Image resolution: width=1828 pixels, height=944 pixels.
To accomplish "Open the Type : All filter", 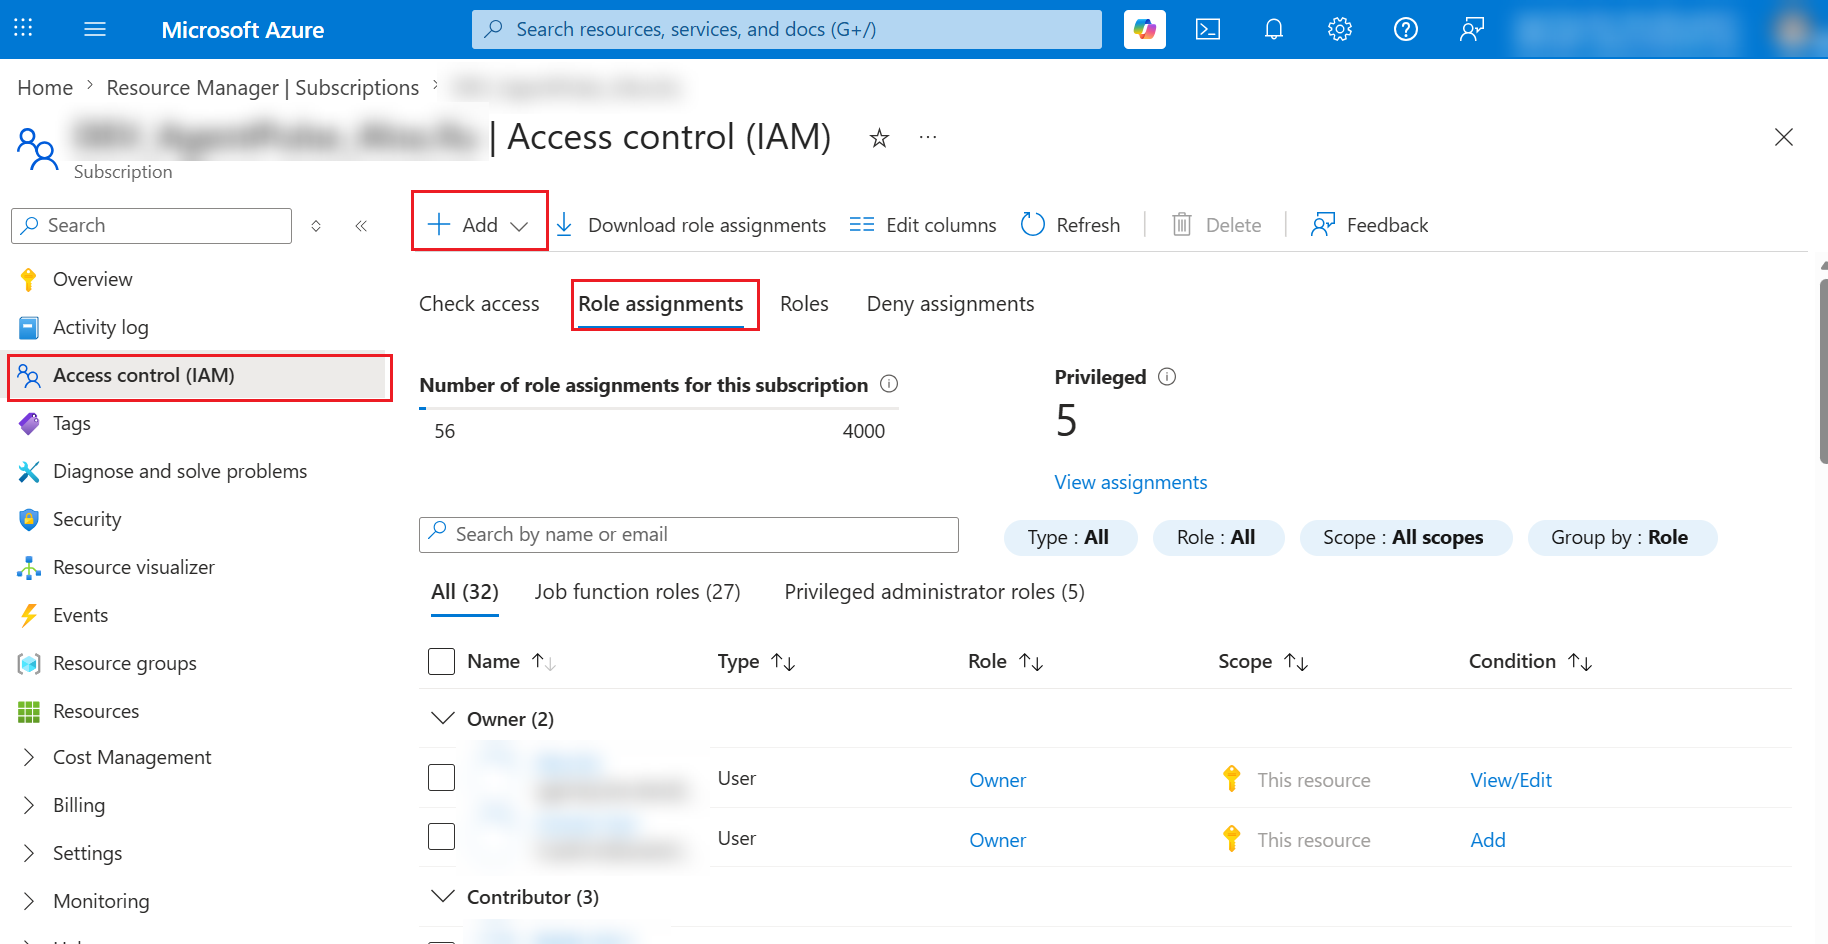I will tap(1070, 538).
